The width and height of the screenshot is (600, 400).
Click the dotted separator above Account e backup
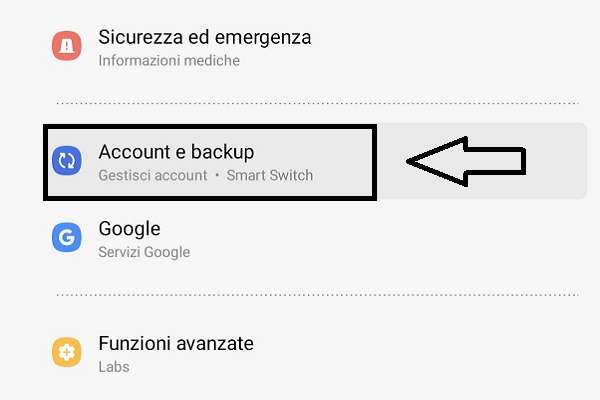[x=320, y=103]
